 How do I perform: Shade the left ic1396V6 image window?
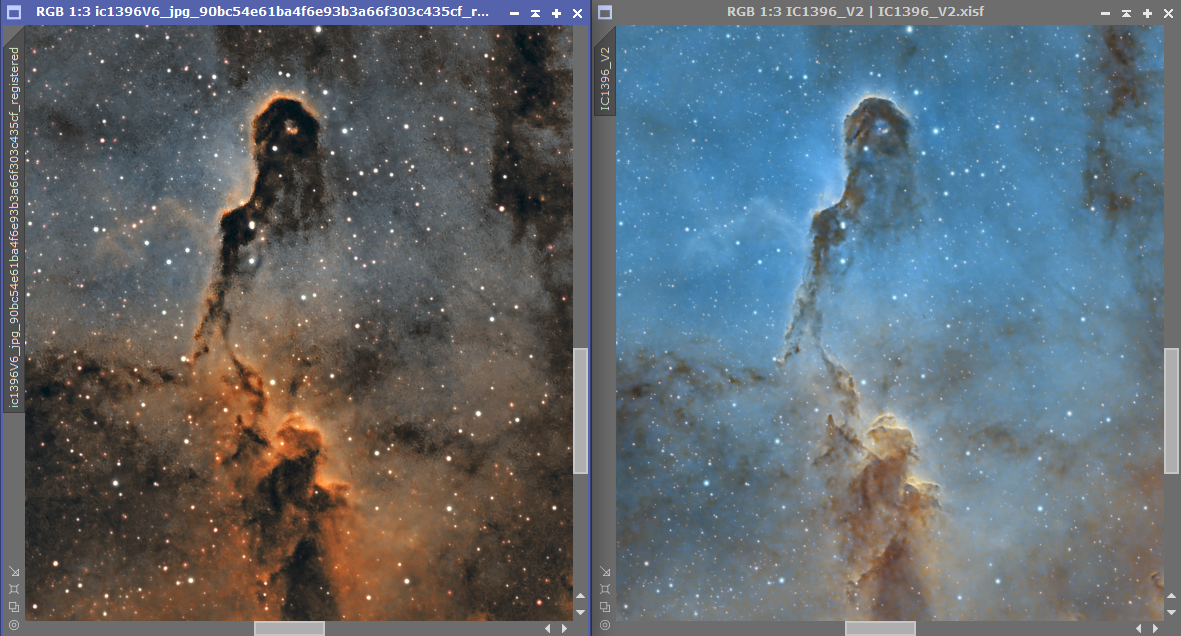pos(535,13)
